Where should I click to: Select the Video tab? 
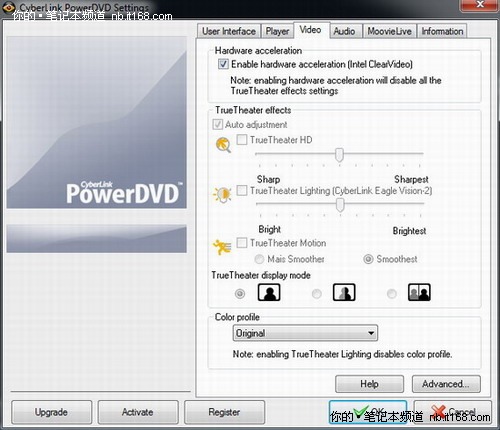pyautogui.click(x=311, y=30)
